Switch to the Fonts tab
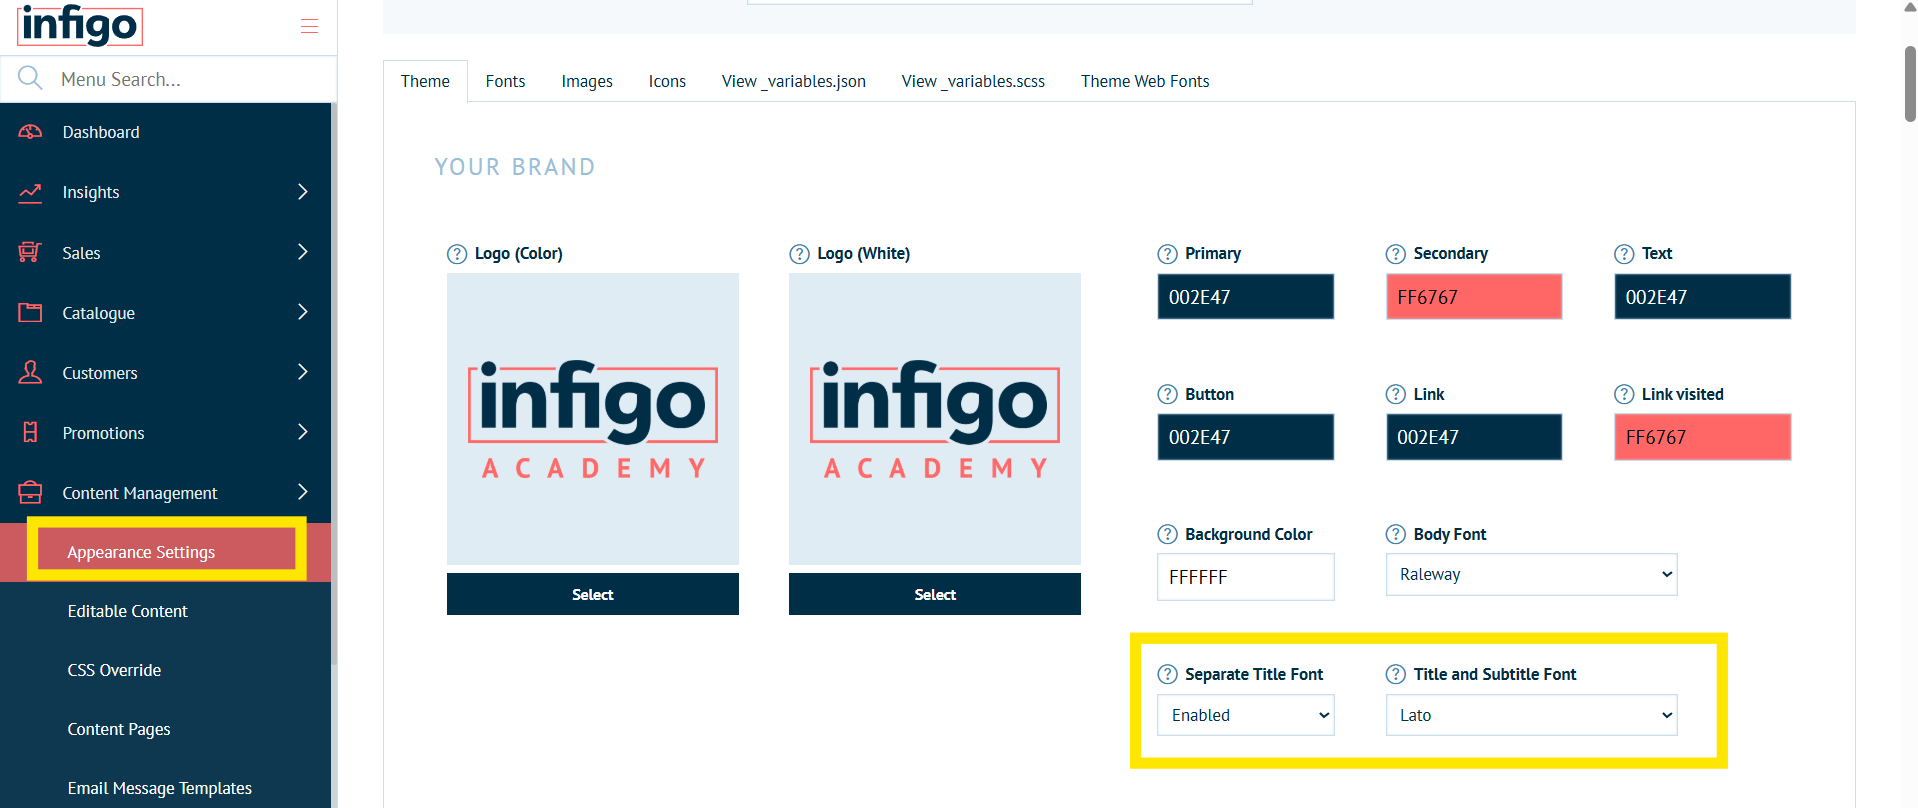Viewport: 1918px width, 808px height. point(505,81)
